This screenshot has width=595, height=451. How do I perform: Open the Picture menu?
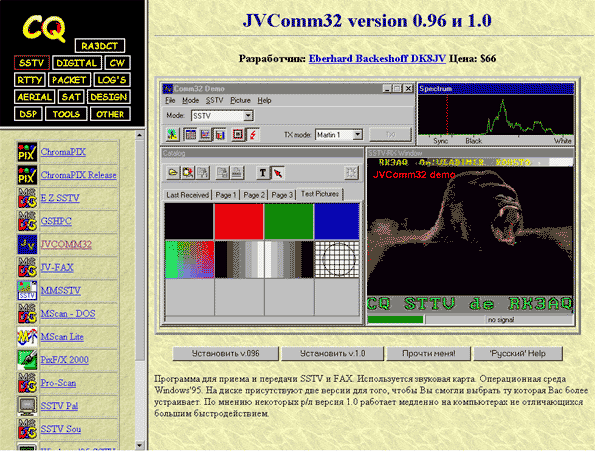point(240,101)
